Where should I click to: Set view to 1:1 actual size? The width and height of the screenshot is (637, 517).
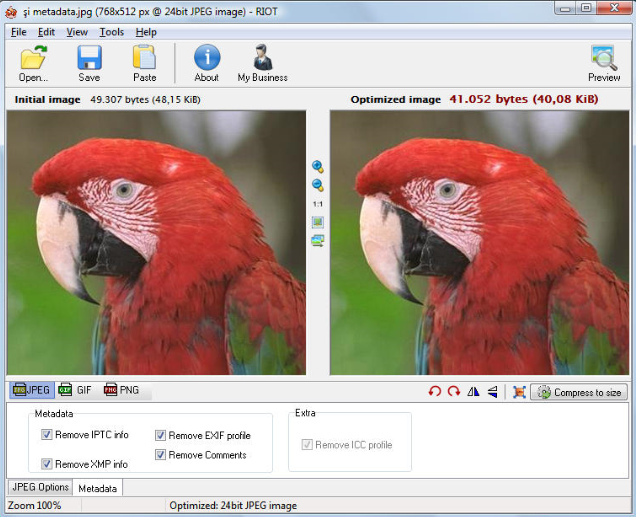click(x=318, y=203)
